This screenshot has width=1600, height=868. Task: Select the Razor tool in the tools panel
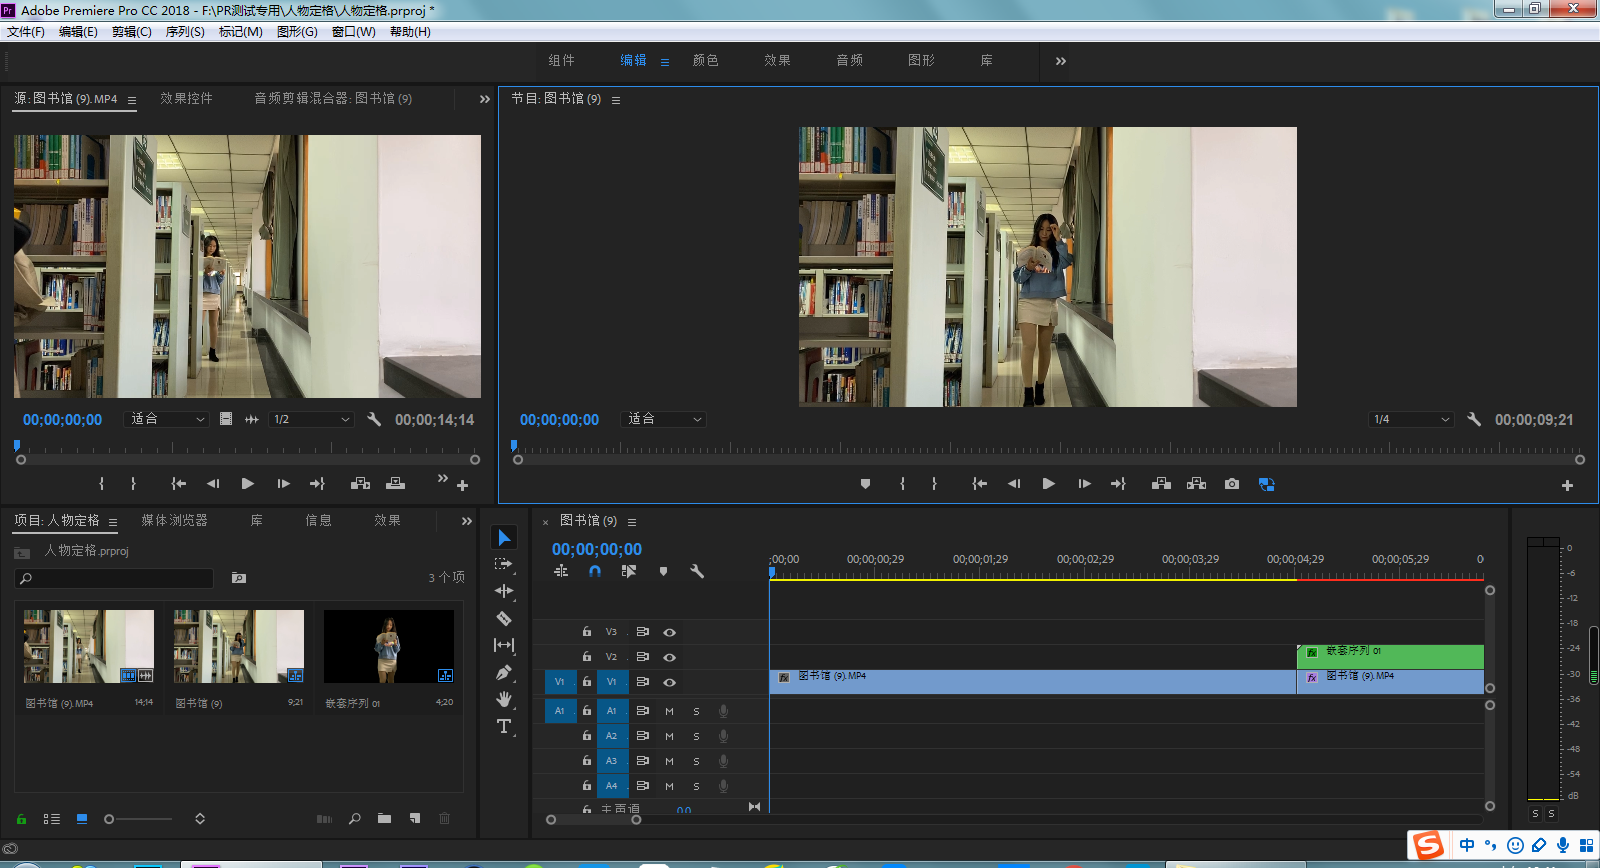pos(504,618)
